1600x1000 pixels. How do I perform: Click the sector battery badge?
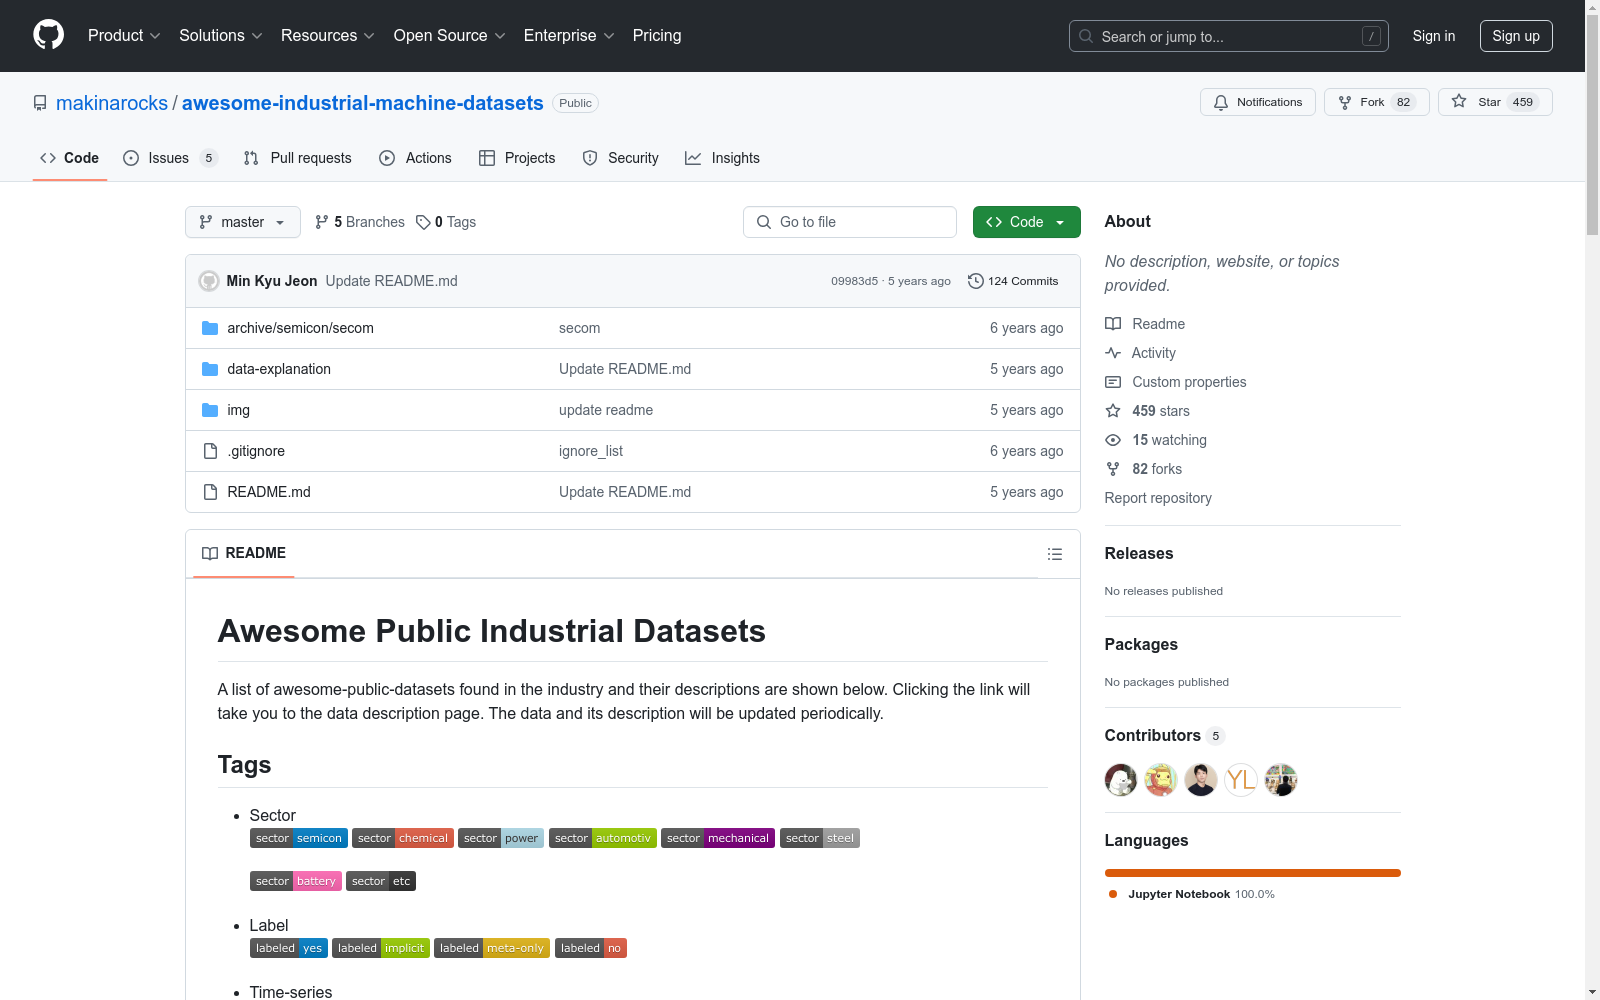tap(296, 881)
